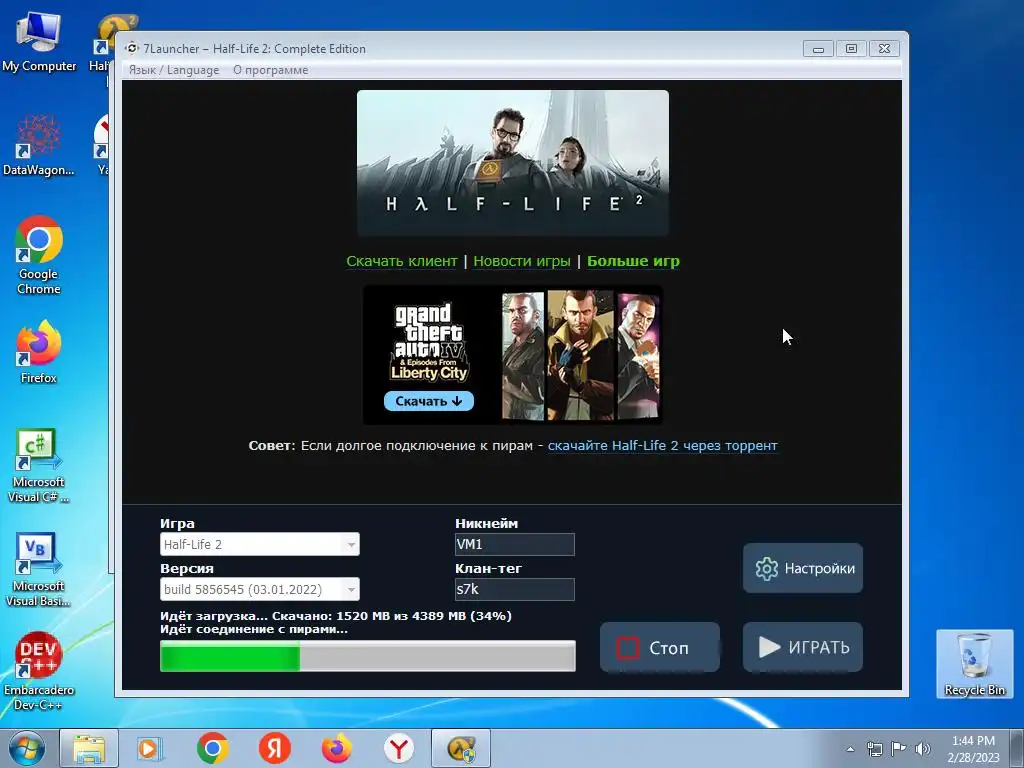Click the 7Launcher icon in the title bar
The width and height of the screenshot is (1024, 768).
[x=132, y=48]
